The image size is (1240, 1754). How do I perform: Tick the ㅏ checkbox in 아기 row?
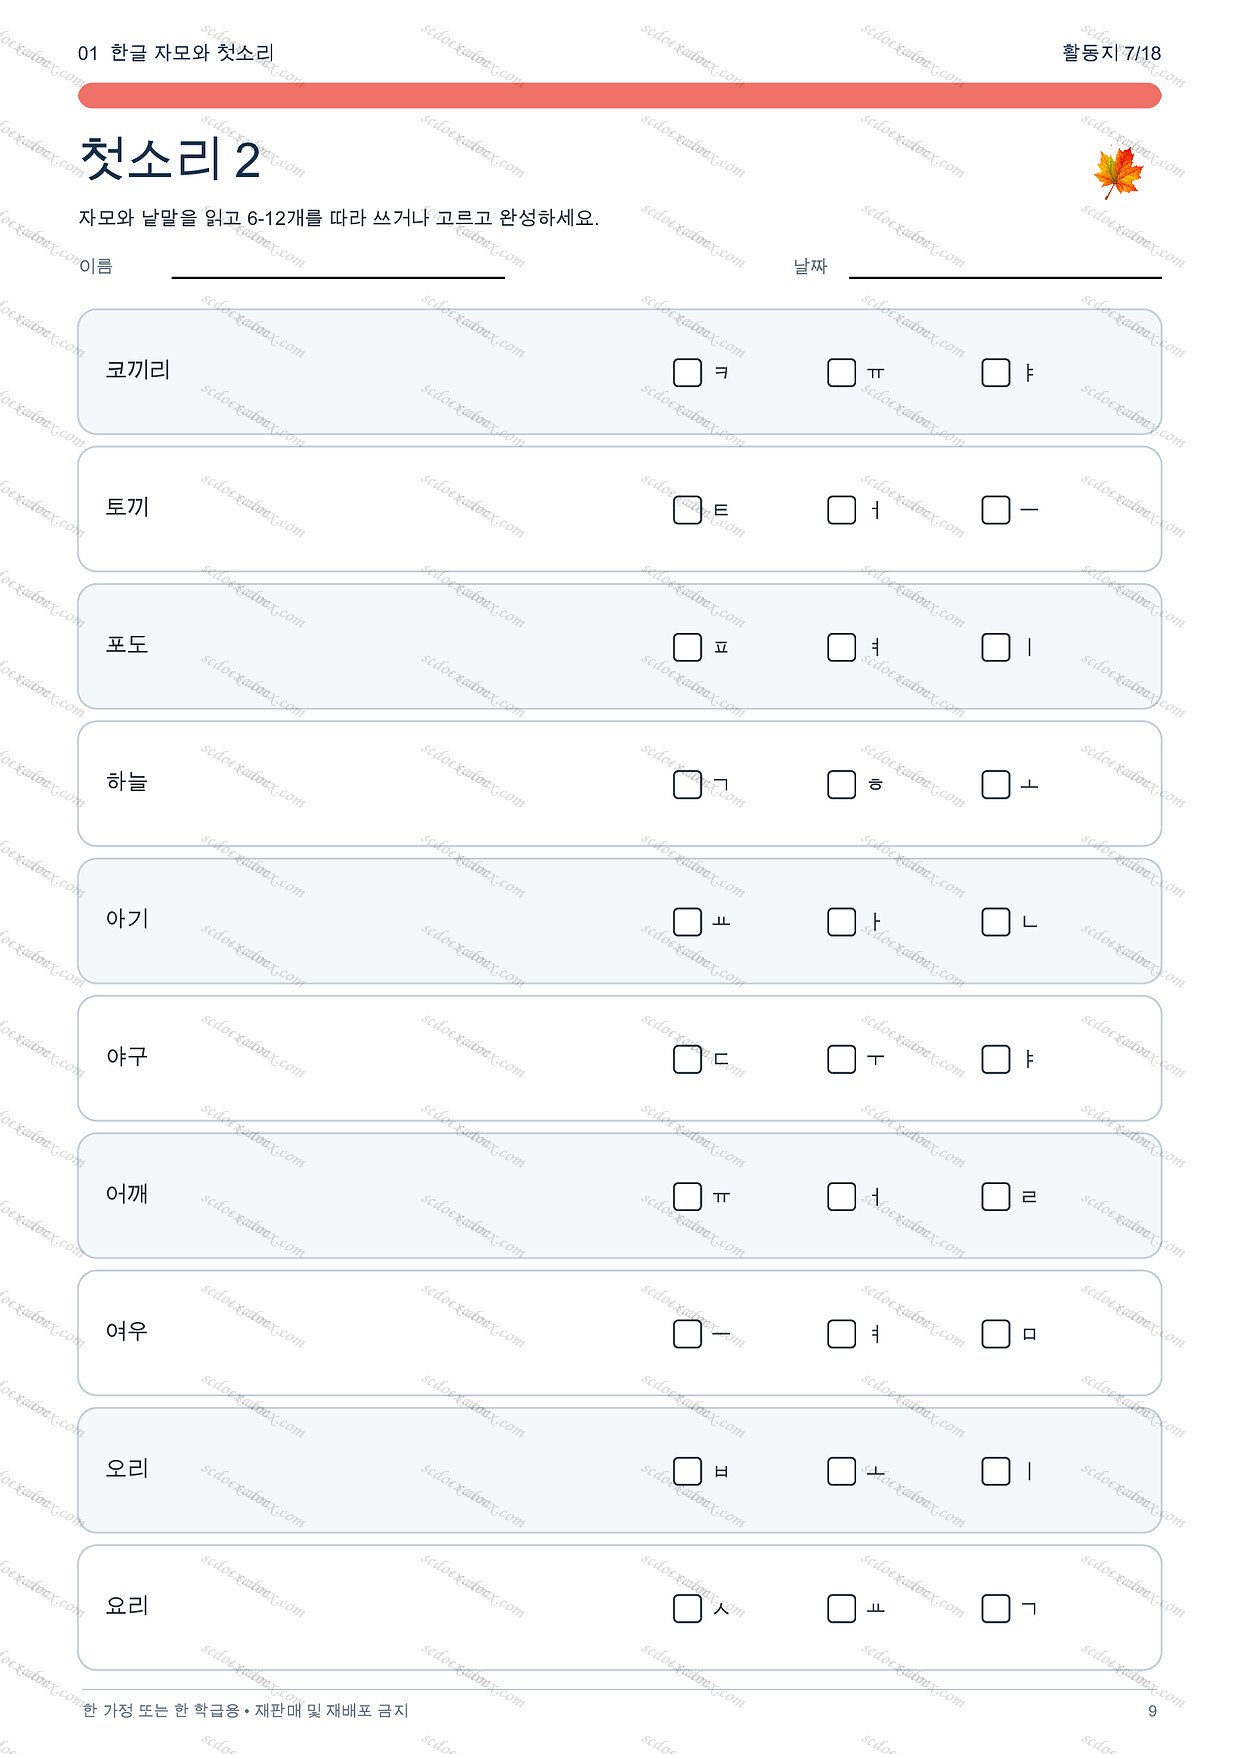841,922
